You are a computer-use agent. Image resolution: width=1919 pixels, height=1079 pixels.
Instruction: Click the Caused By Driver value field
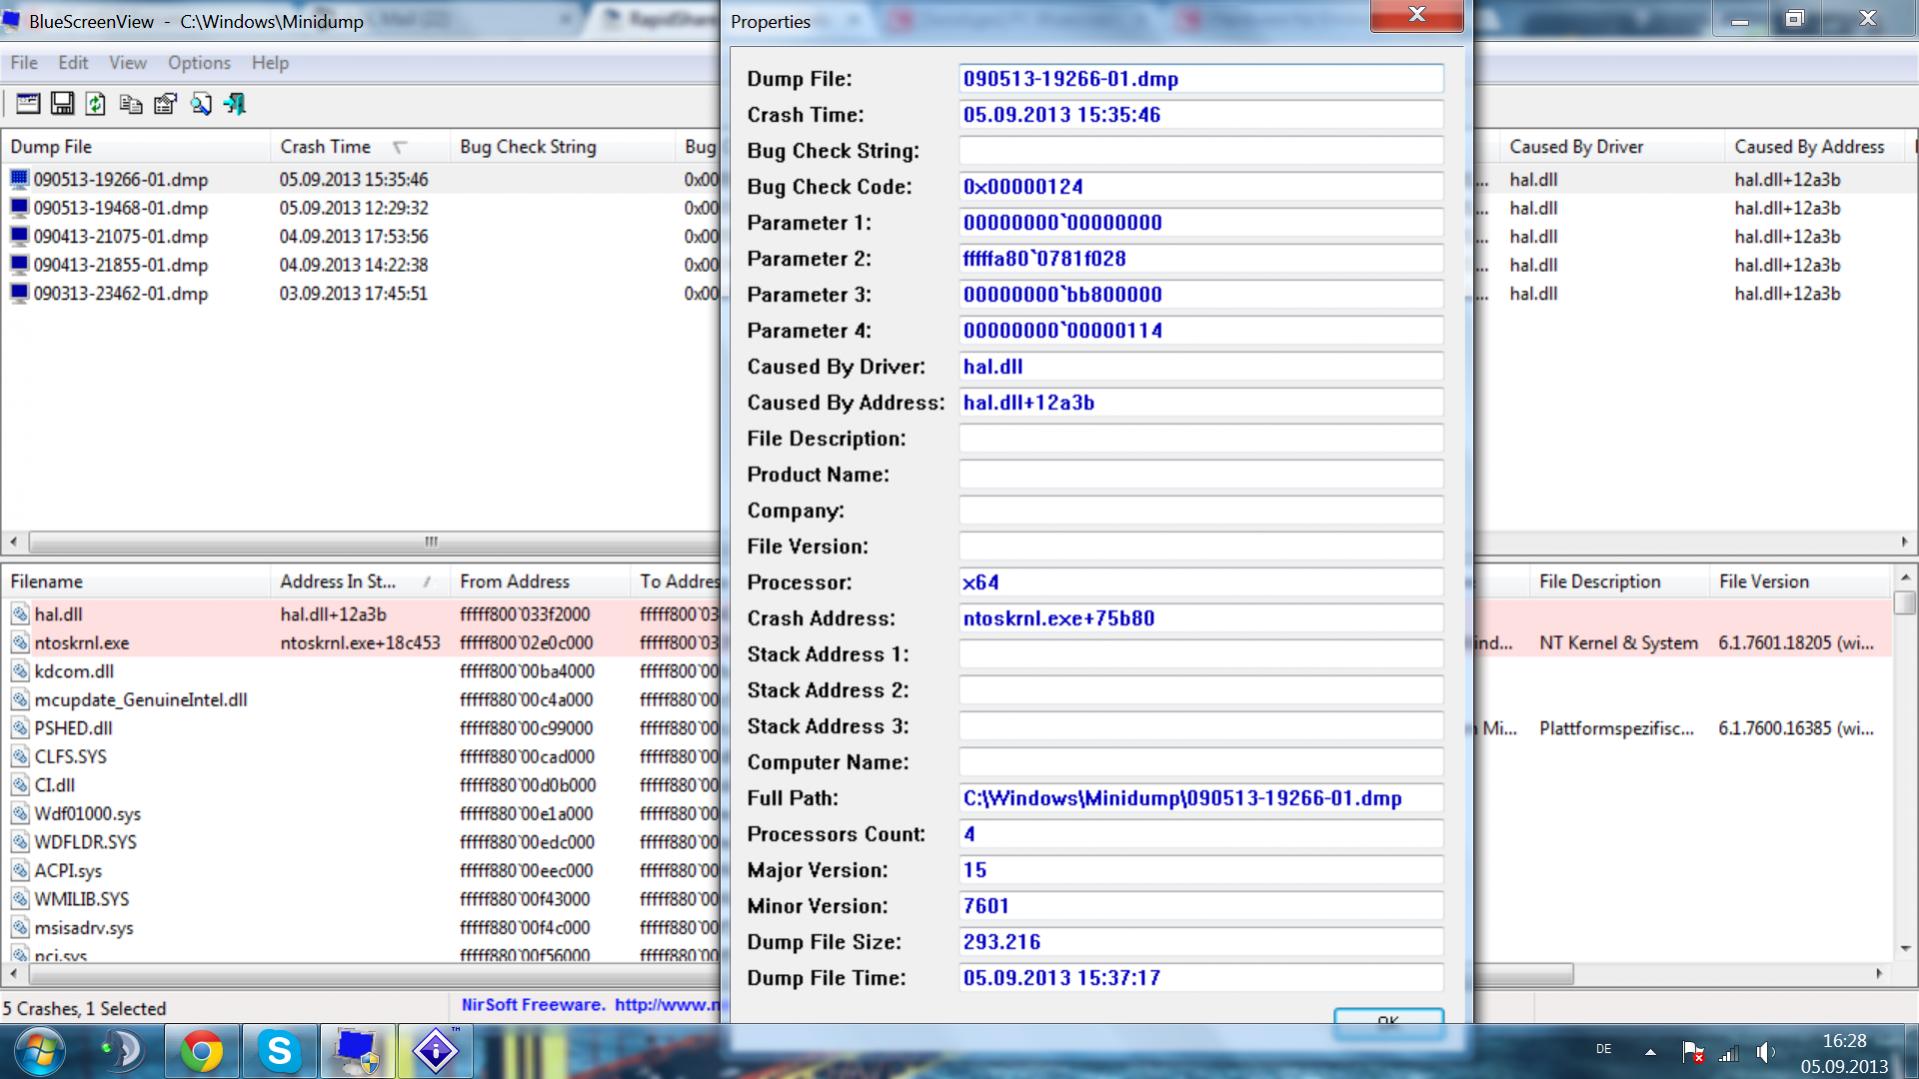[1201, 367]
